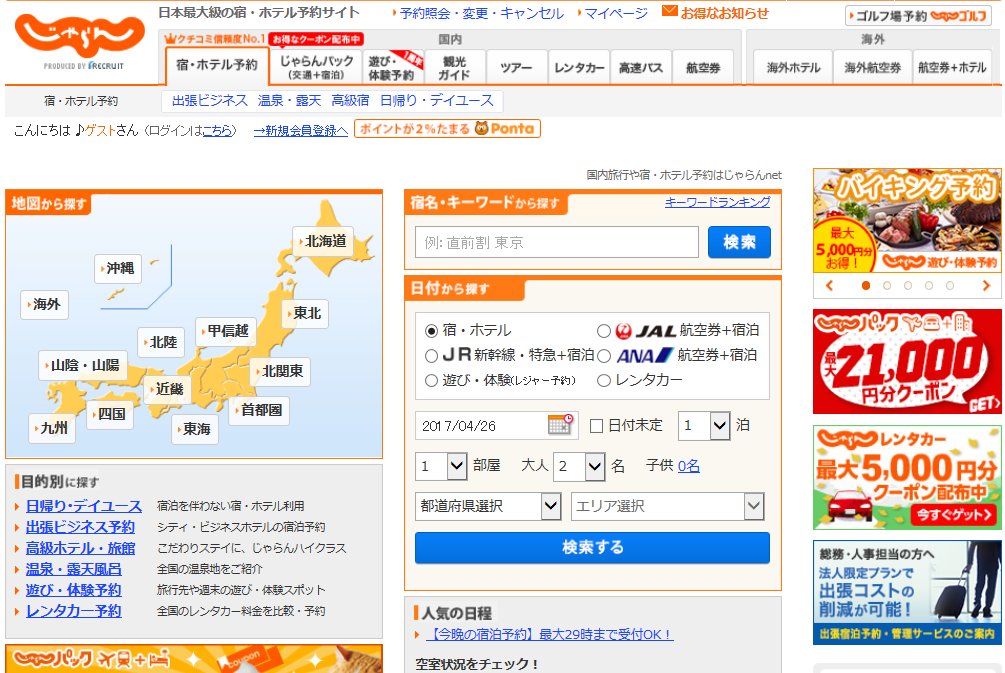1005x673 pixels.
Task: Open the エリア選択 dropdown
Action: 668,506
